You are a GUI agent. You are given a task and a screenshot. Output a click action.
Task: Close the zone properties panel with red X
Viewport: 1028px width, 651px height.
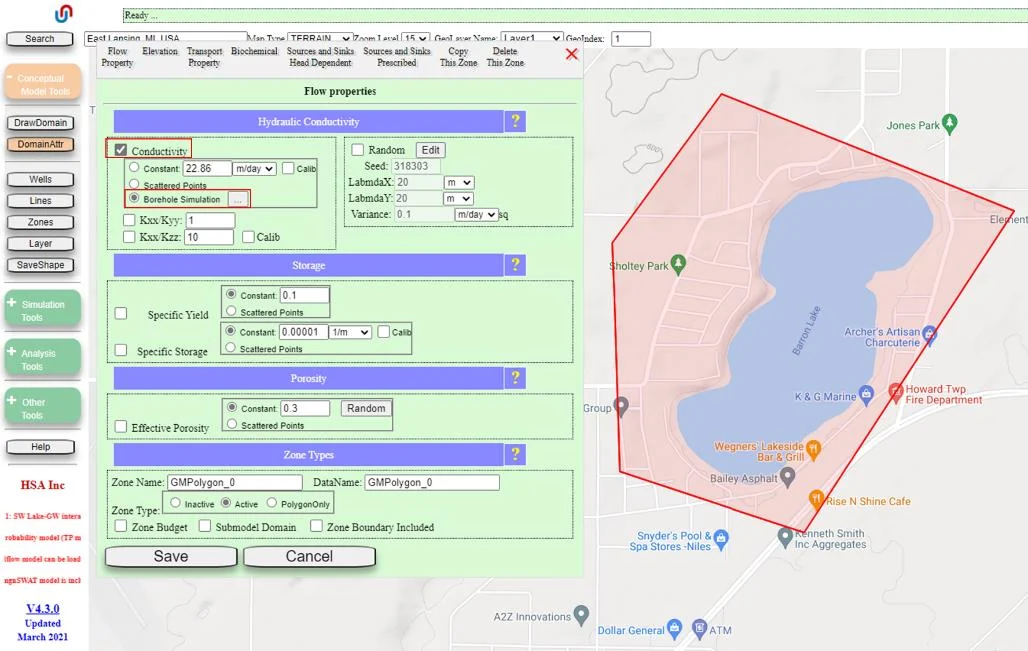pyautogui.click(x=572, y=54)
